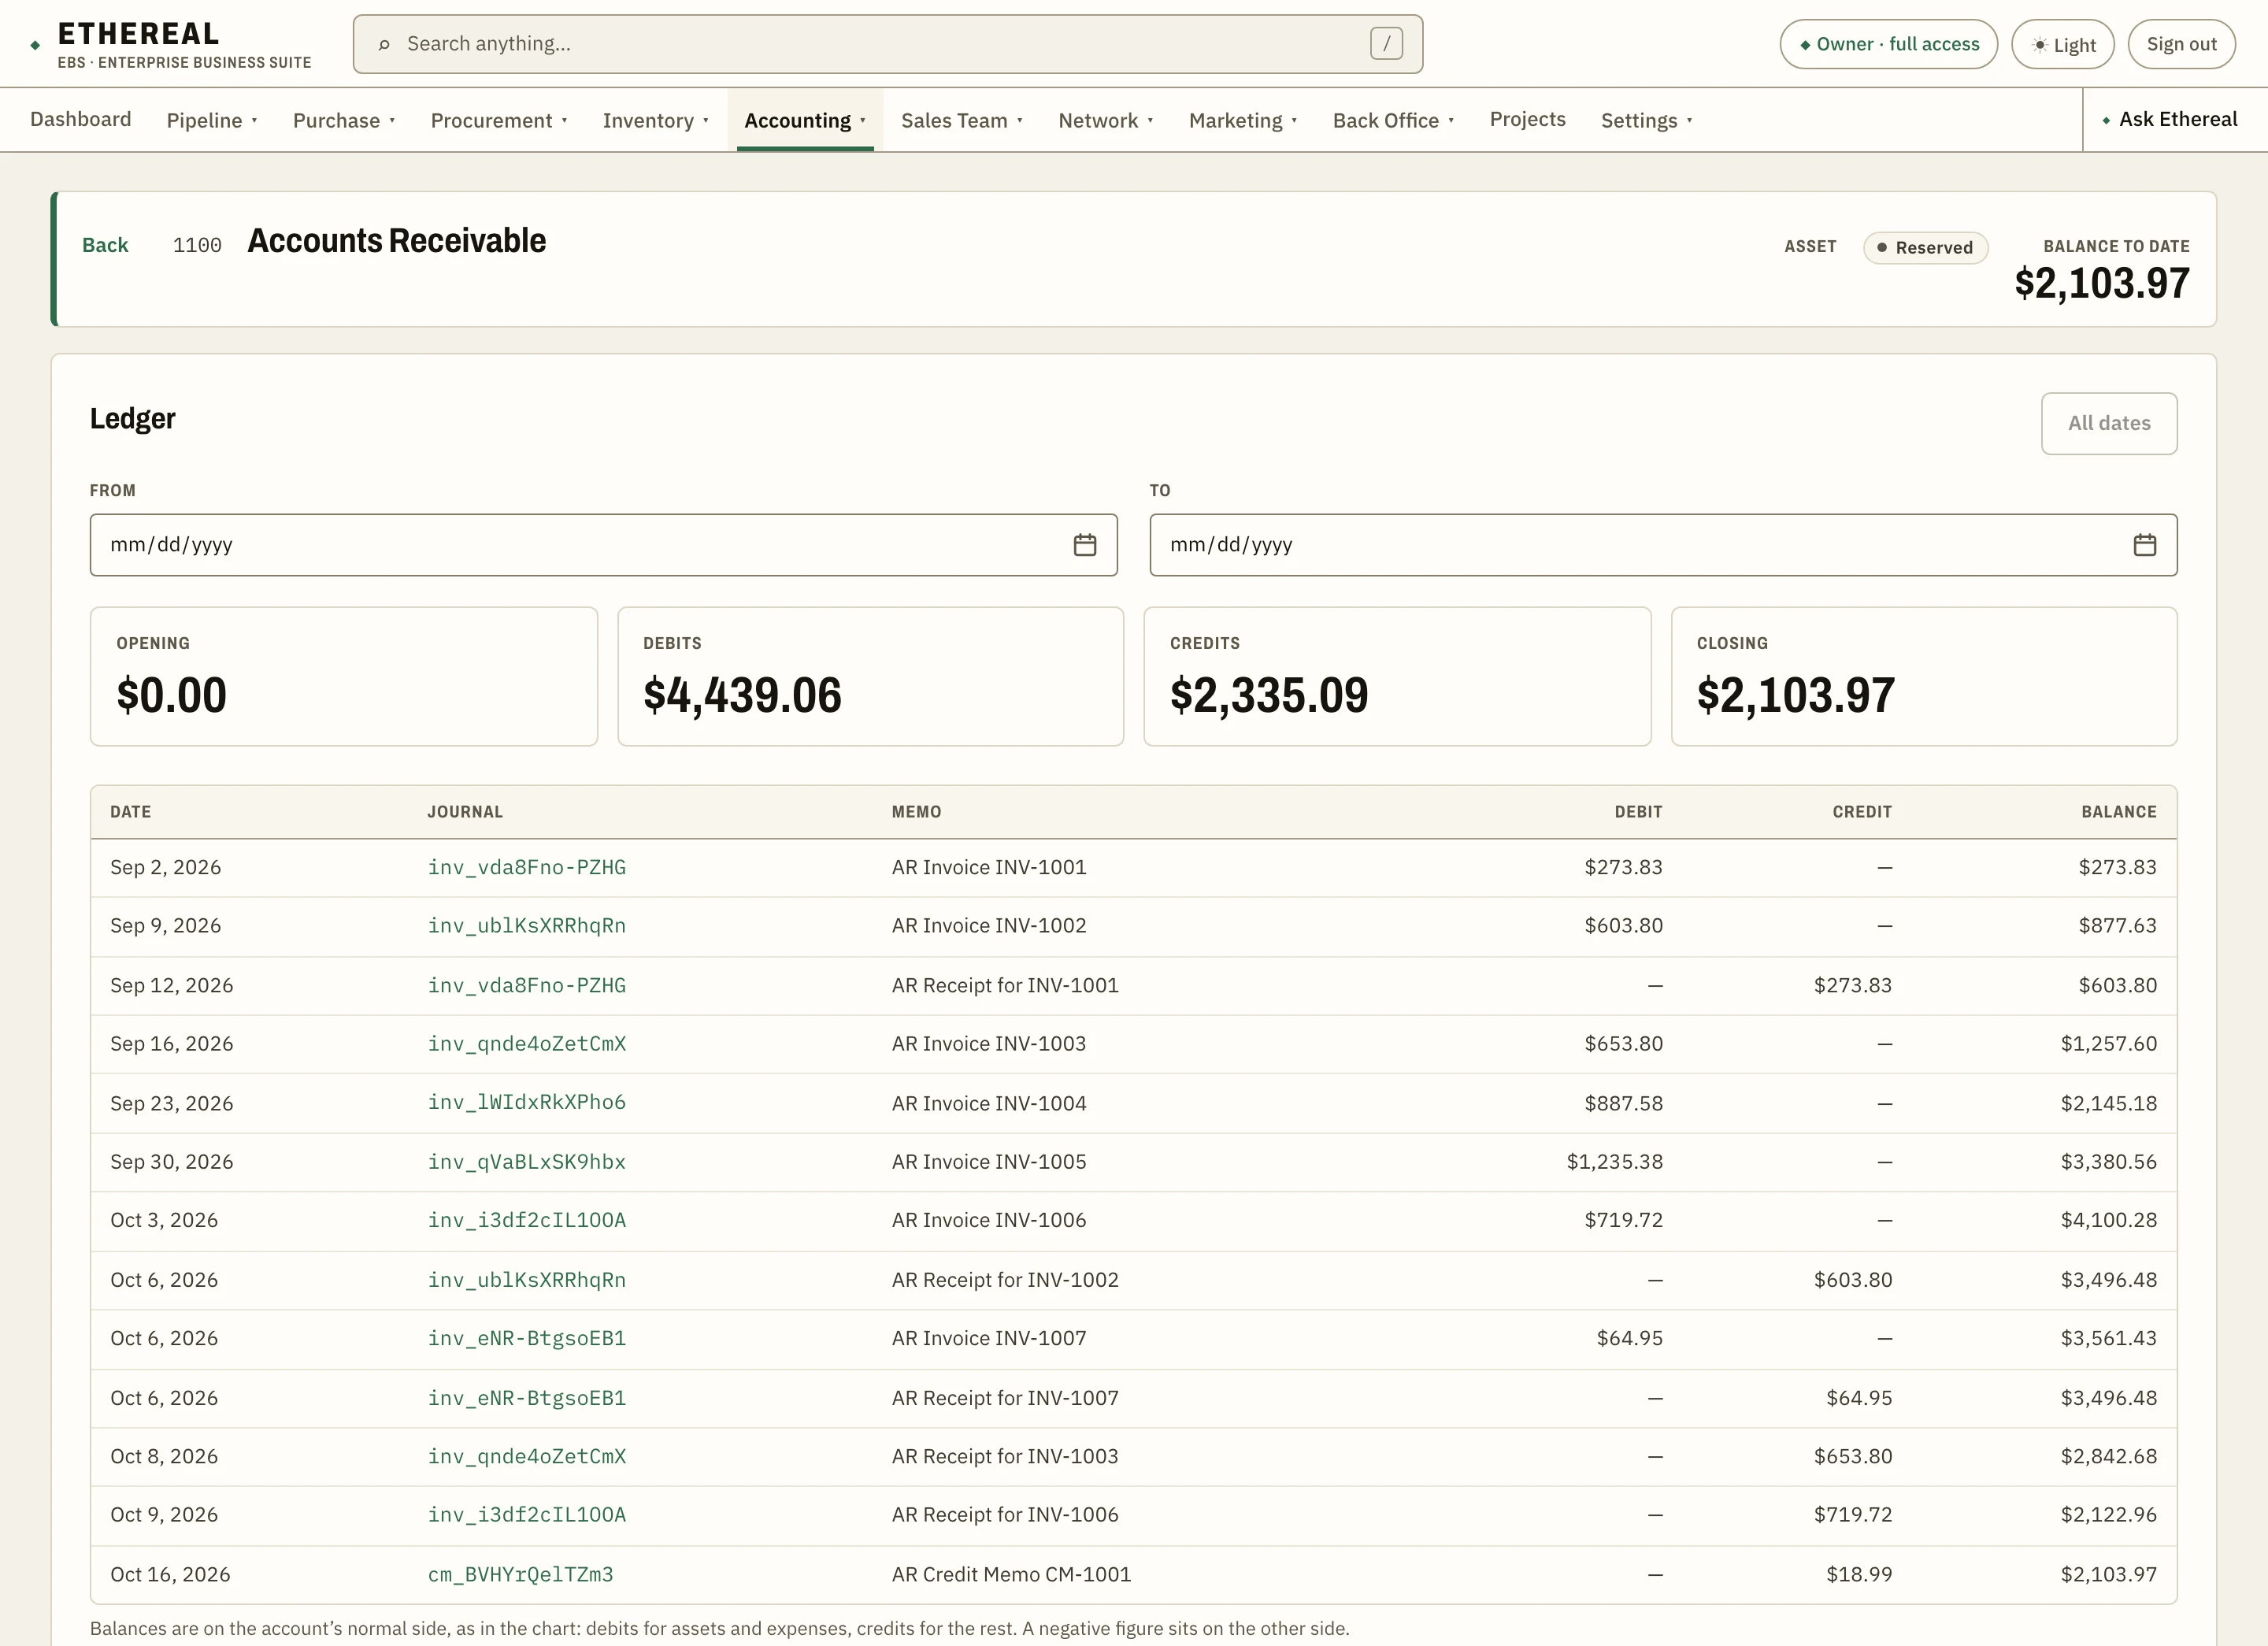This screenshot has width=2268, height=1646.
Task: Select memo 'AR Credit Memo CM-1001'
Action: tap(1011, 1574)
